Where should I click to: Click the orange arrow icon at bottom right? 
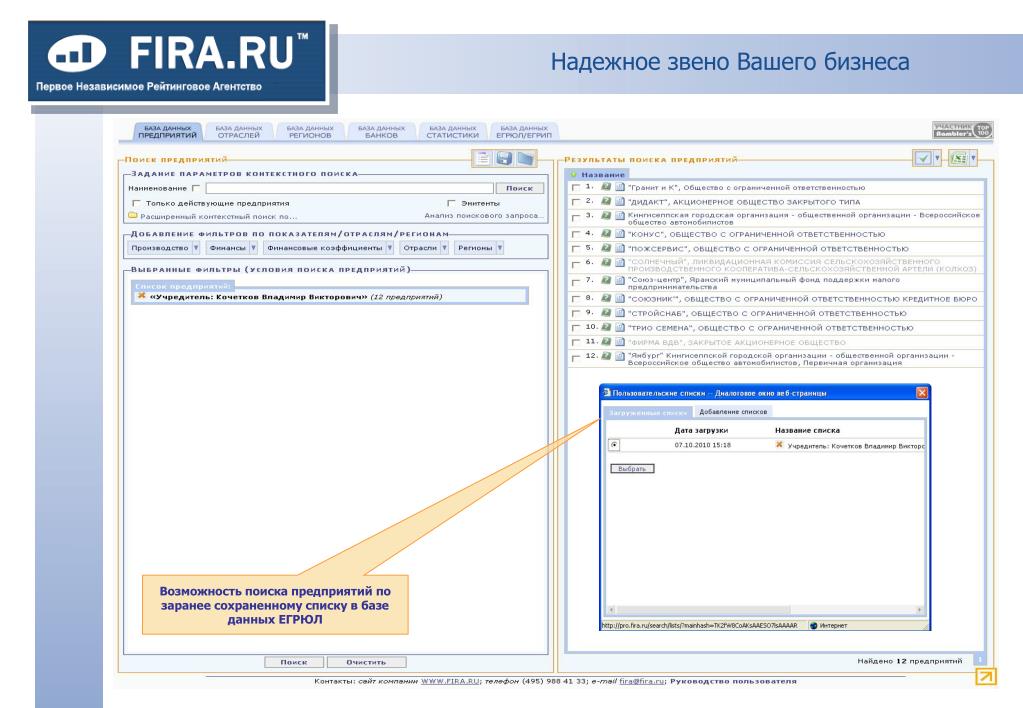(986, 676)
